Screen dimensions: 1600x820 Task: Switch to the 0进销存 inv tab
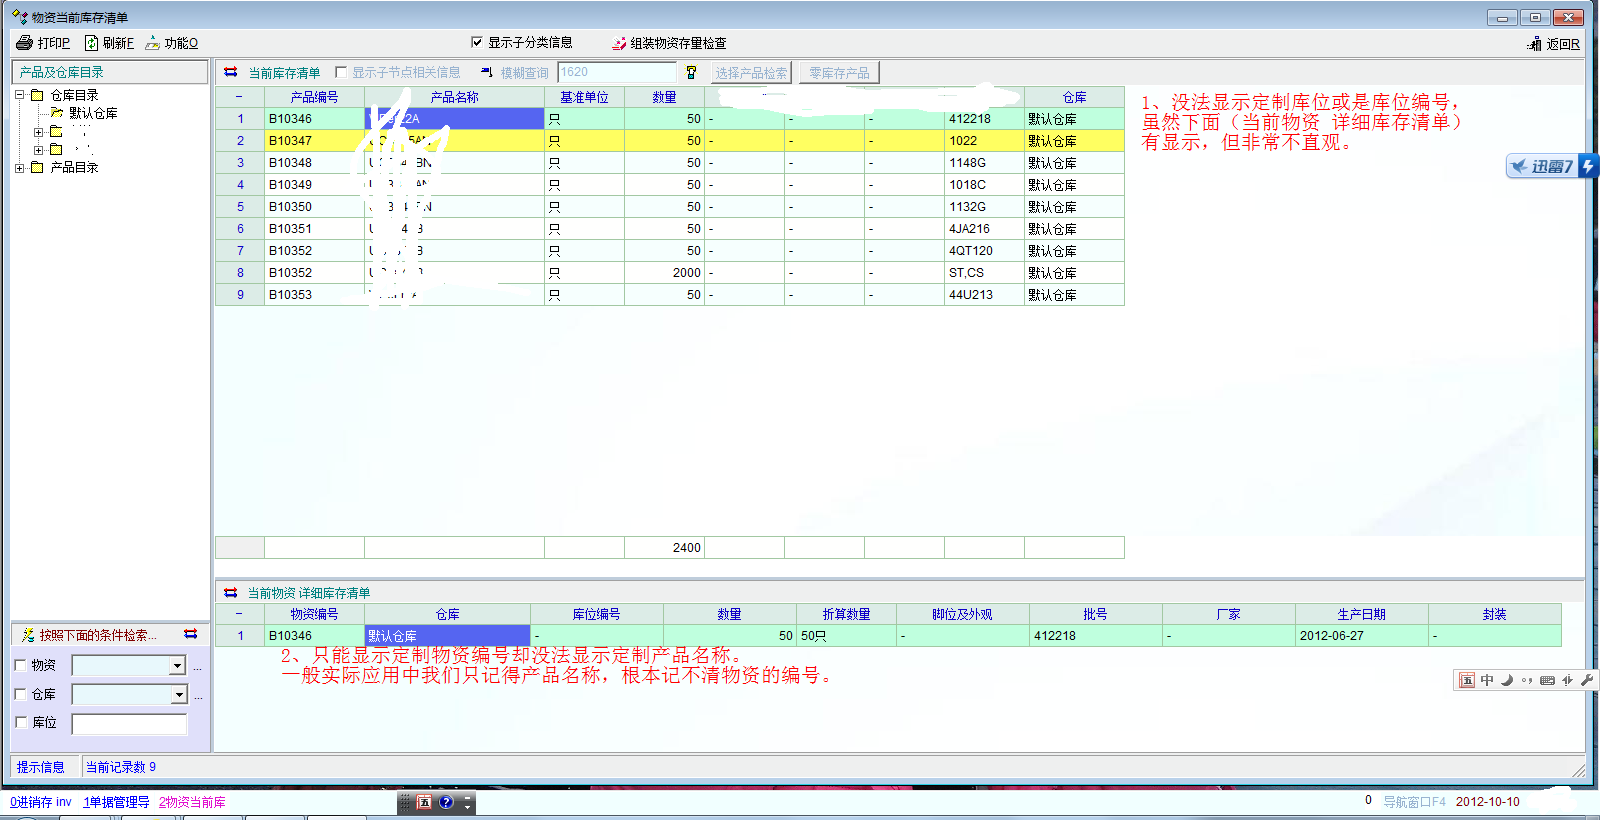coord(40,802)
